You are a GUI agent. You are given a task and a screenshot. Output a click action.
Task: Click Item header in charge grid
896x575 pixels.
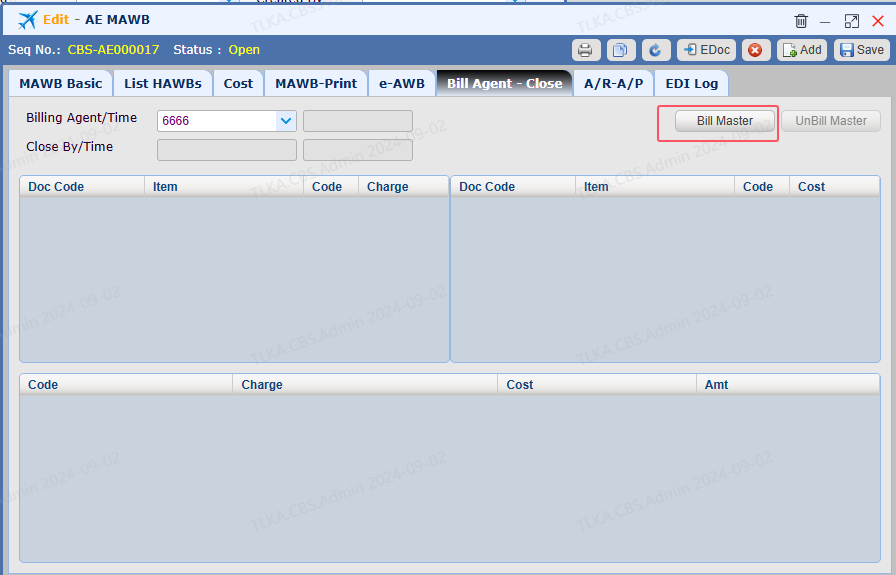click(x=224, y=187)
